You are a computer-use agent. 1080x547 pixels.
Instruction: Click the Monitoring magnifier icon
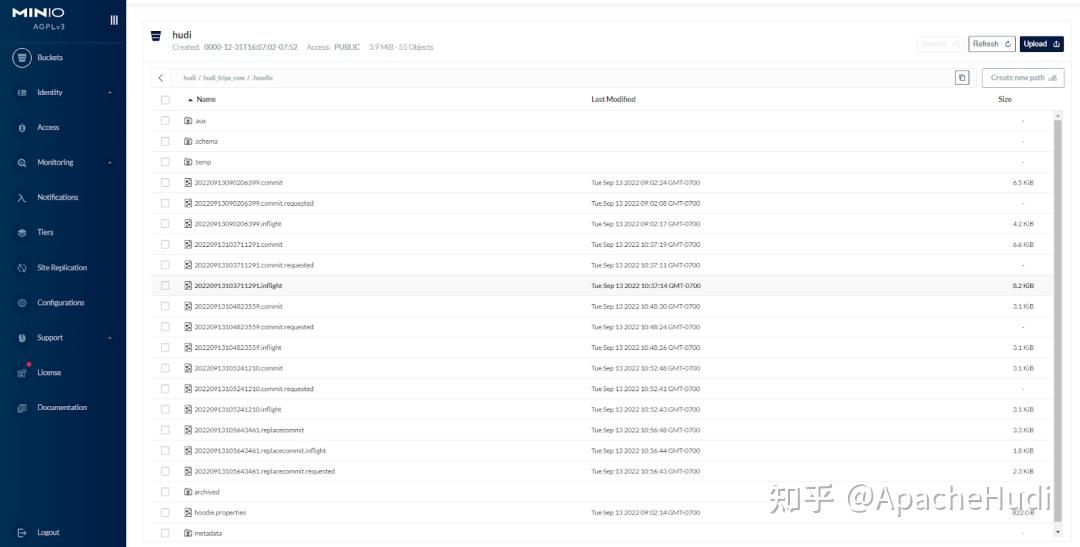point(22,163)
